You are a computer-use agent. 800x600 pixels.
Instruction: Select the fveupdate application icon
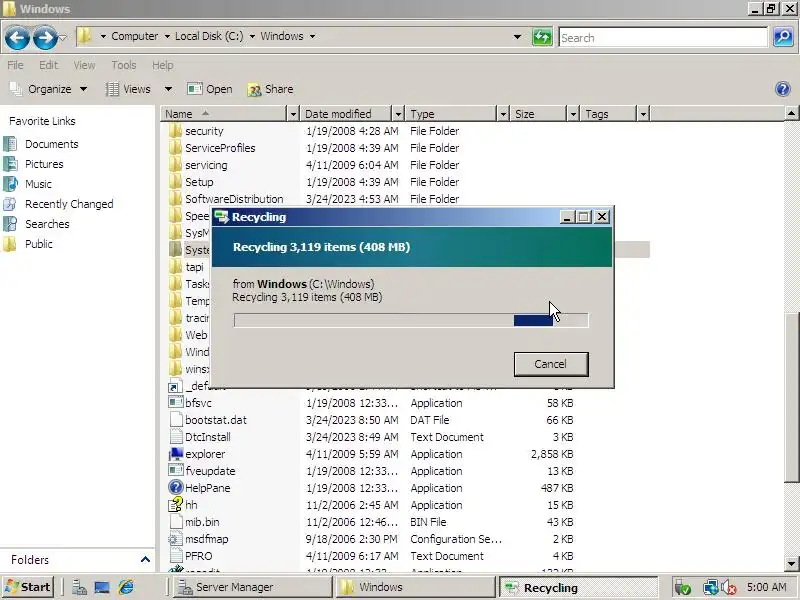tap(176, 470)
